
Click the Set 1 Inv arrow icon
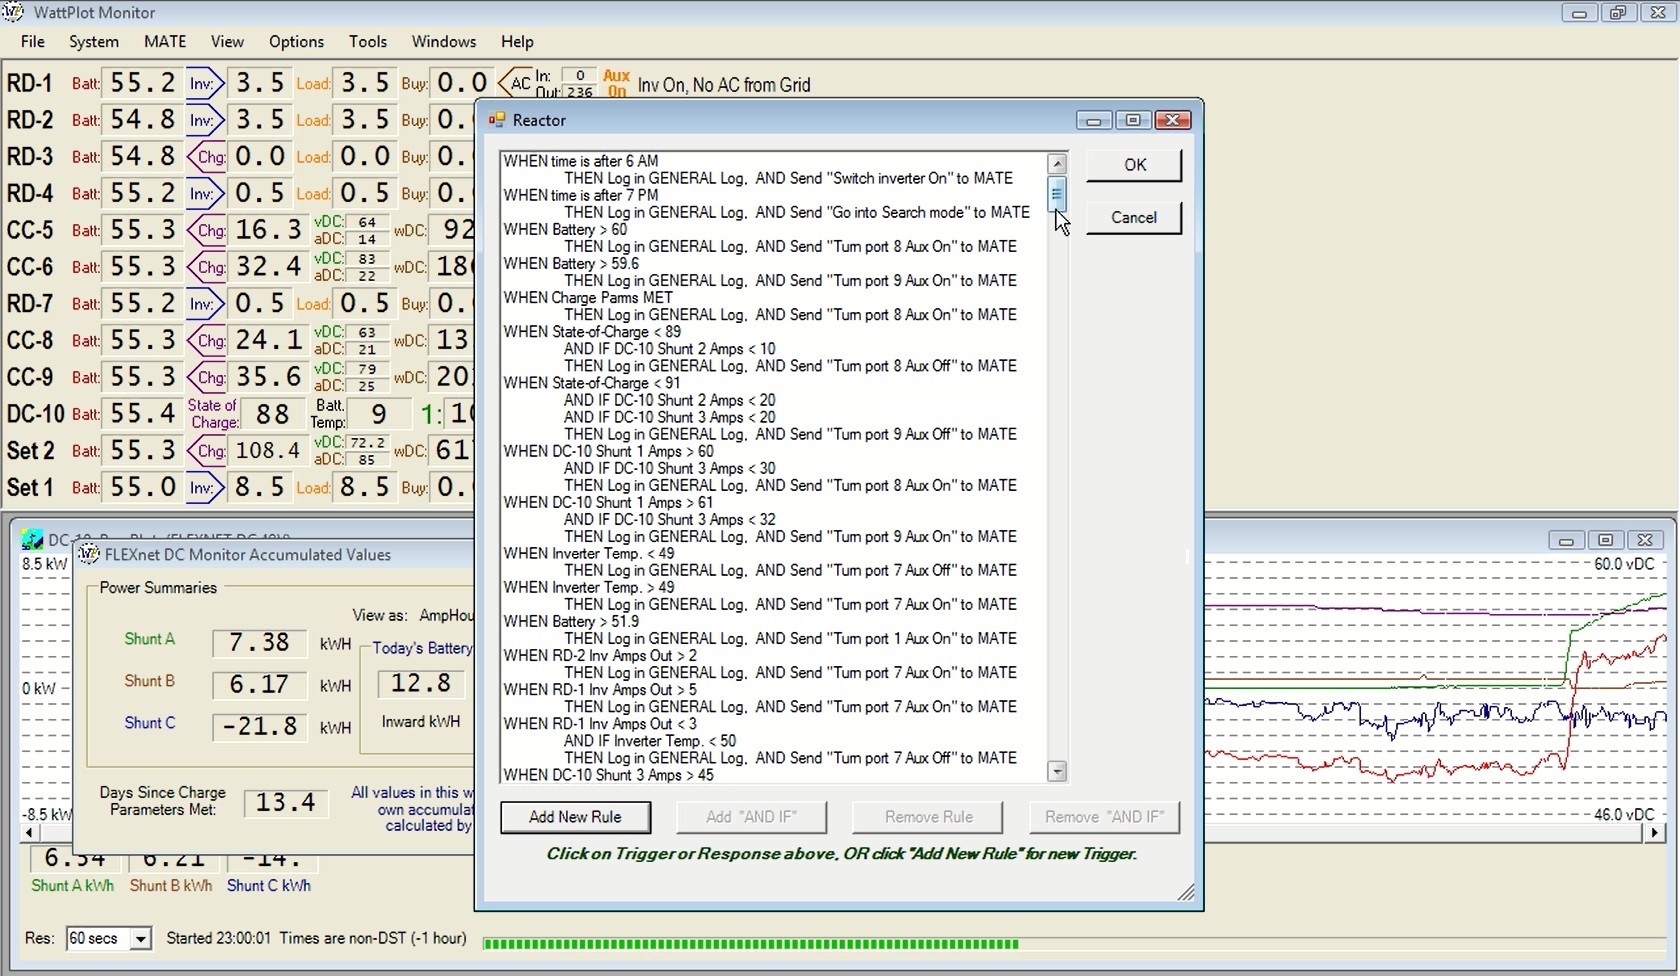coord(204,488)
